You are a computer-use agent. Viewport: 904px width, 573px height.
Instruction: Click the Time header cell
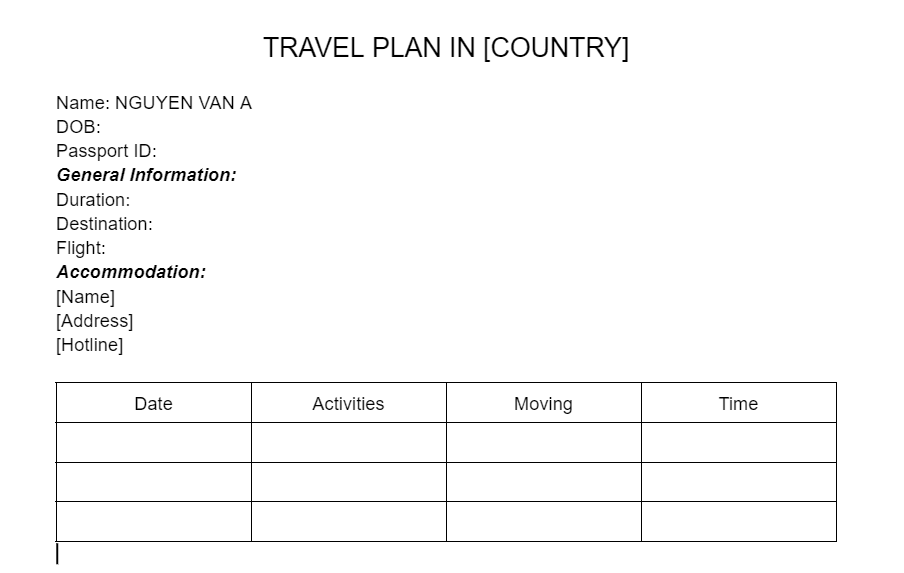click(738, 404)
